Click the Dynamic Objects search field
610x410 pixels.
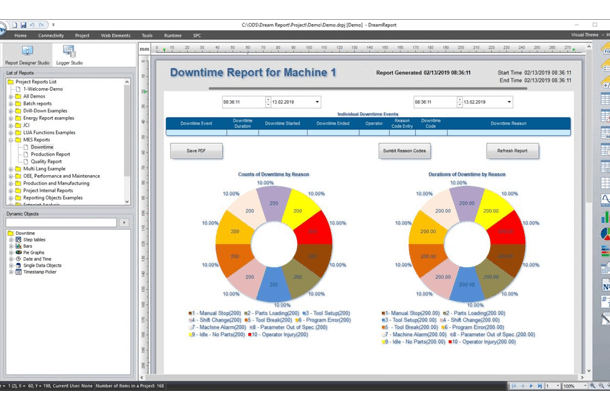click(x=62, y=223)
